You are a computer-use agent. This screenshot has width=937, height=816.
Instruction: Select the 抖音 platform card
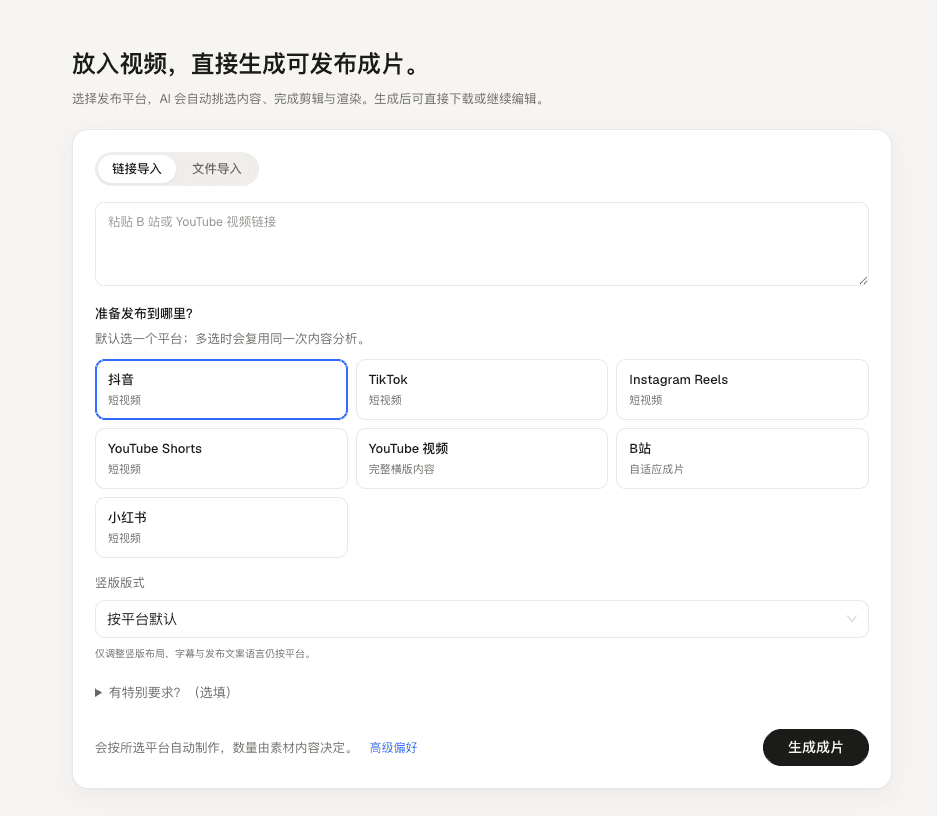[x=221, y=389]
